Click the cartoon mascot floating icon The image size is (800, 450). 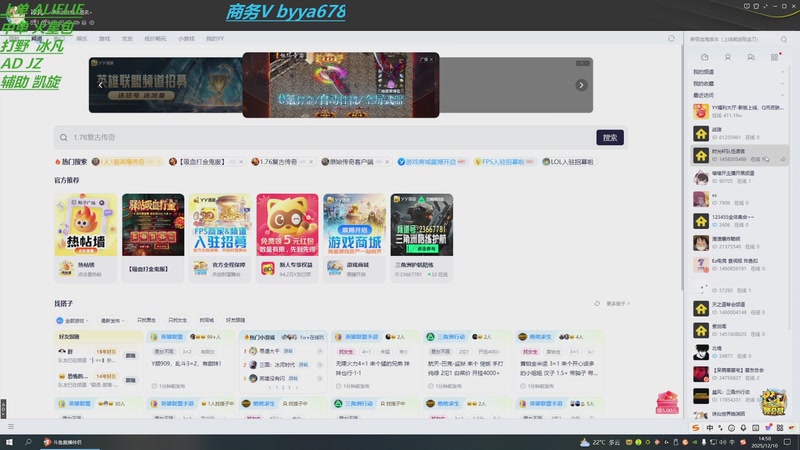[x=773, y=402]
